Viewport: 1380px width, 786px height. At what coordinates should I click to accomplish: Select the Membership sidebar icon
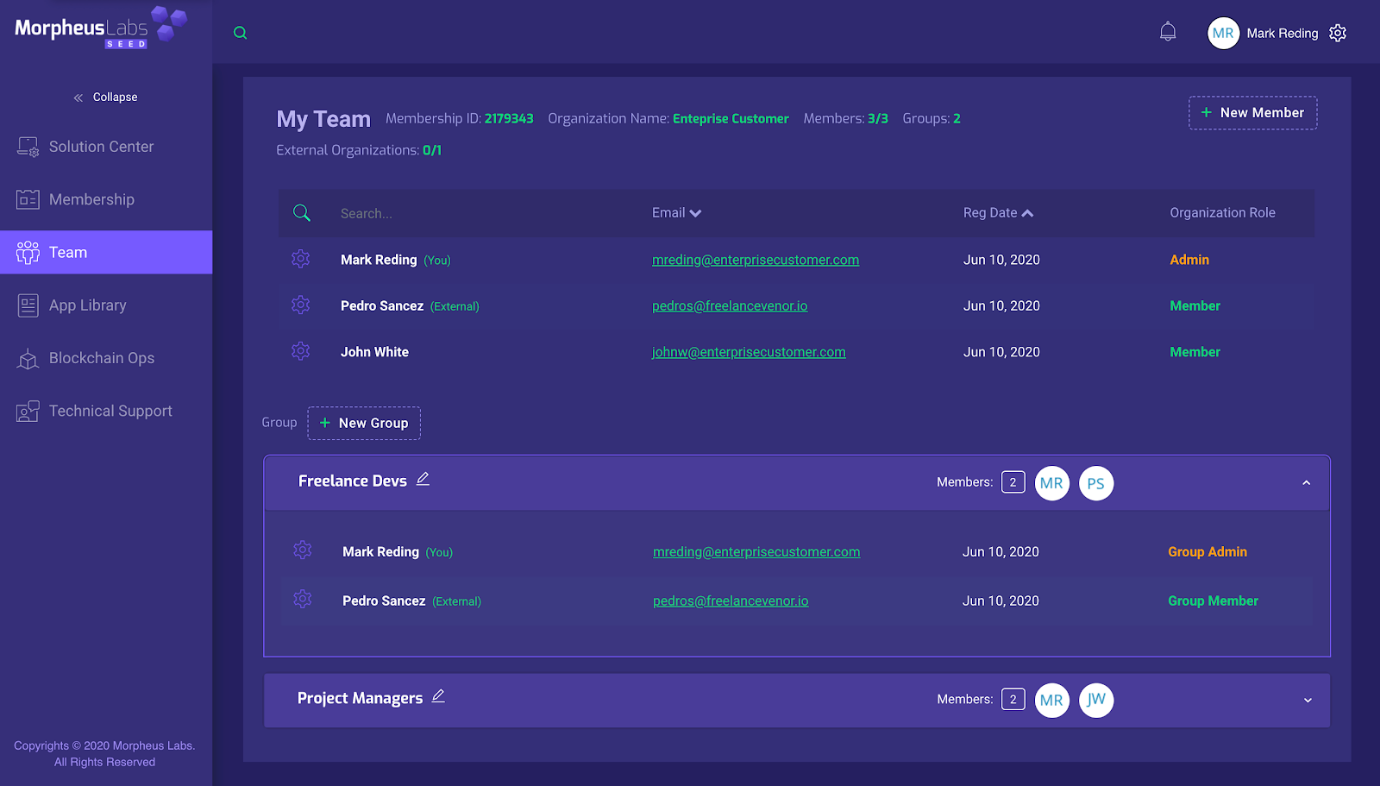pos(28,199)
